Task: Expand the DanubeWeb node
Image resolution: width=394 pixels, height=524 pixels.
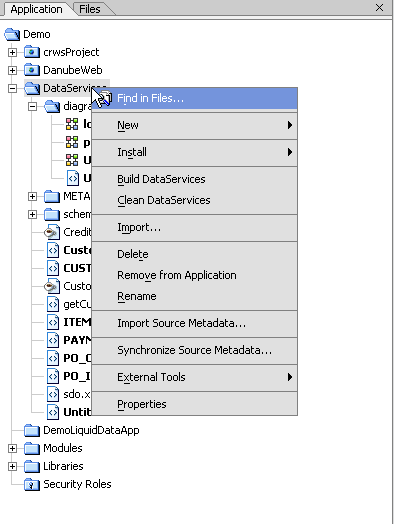Action: 12,71
